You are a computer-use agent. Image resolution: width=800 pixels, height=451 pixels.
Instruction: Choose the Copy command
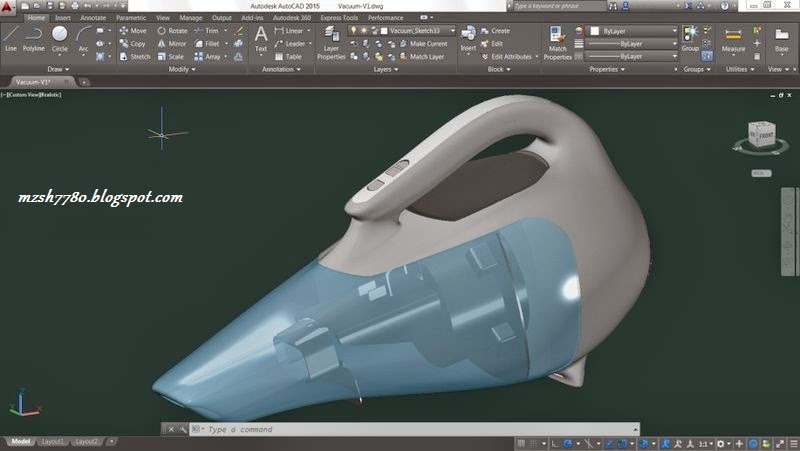133,44
